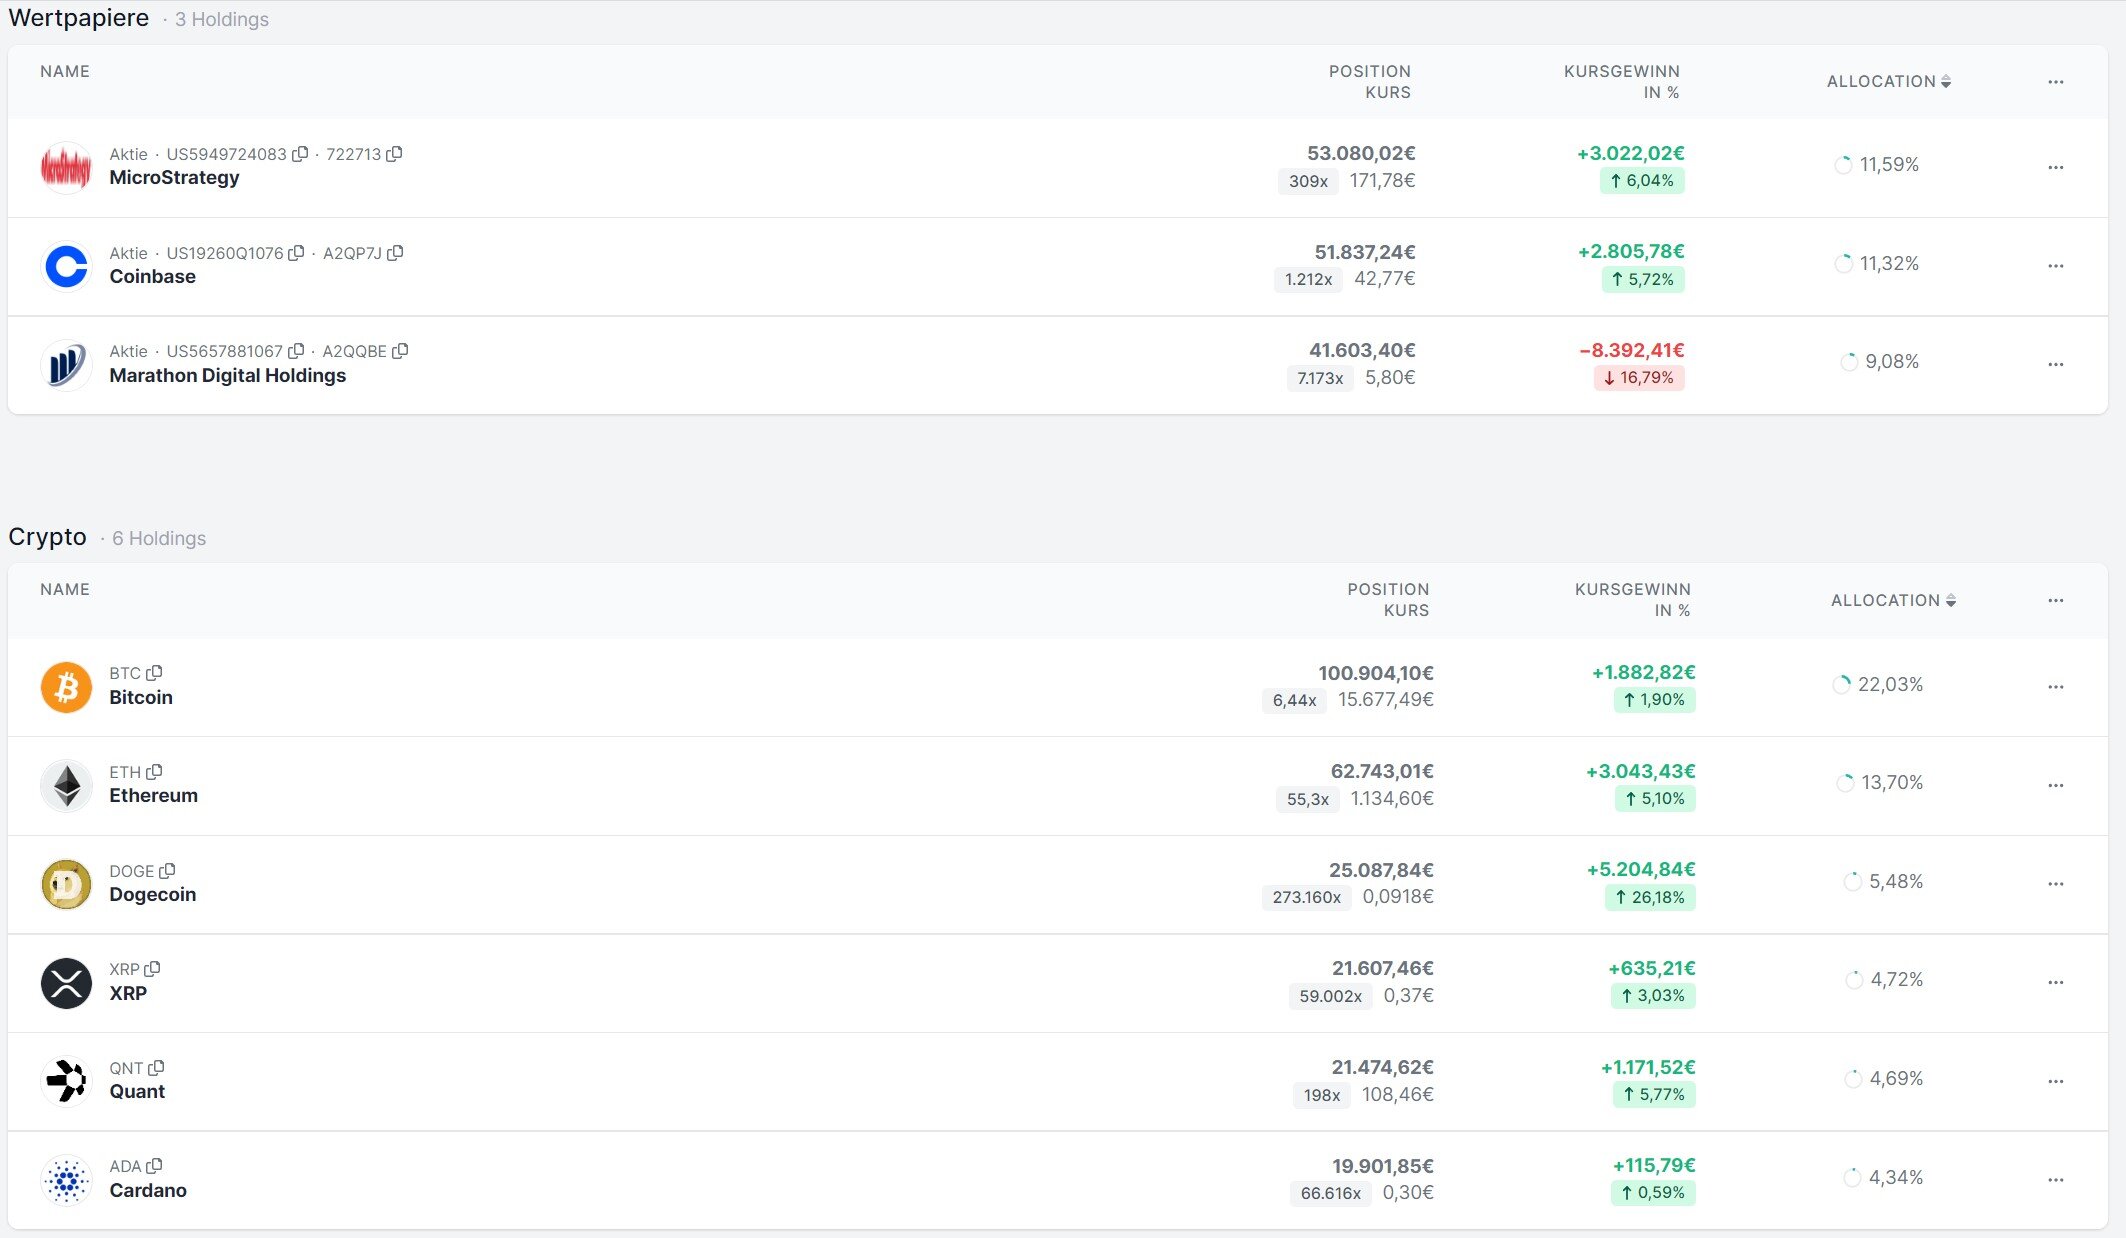Viewport: 2126px width, 1238px height.
Task: Click XRP's 3,03% gain badge
Action: pyautogui.click(x=1653, y=996)
